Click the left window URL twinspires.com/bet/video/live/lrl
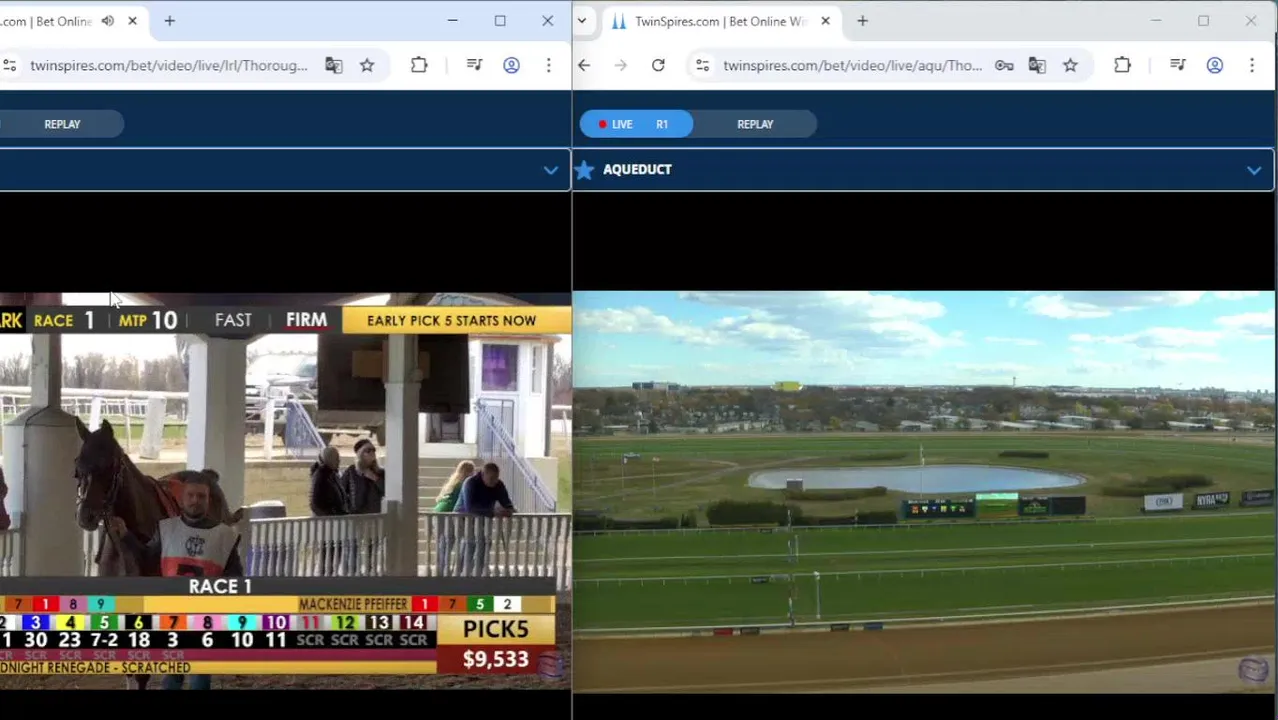Screen dimensions: 1278x720 click(x=168, y=65)
